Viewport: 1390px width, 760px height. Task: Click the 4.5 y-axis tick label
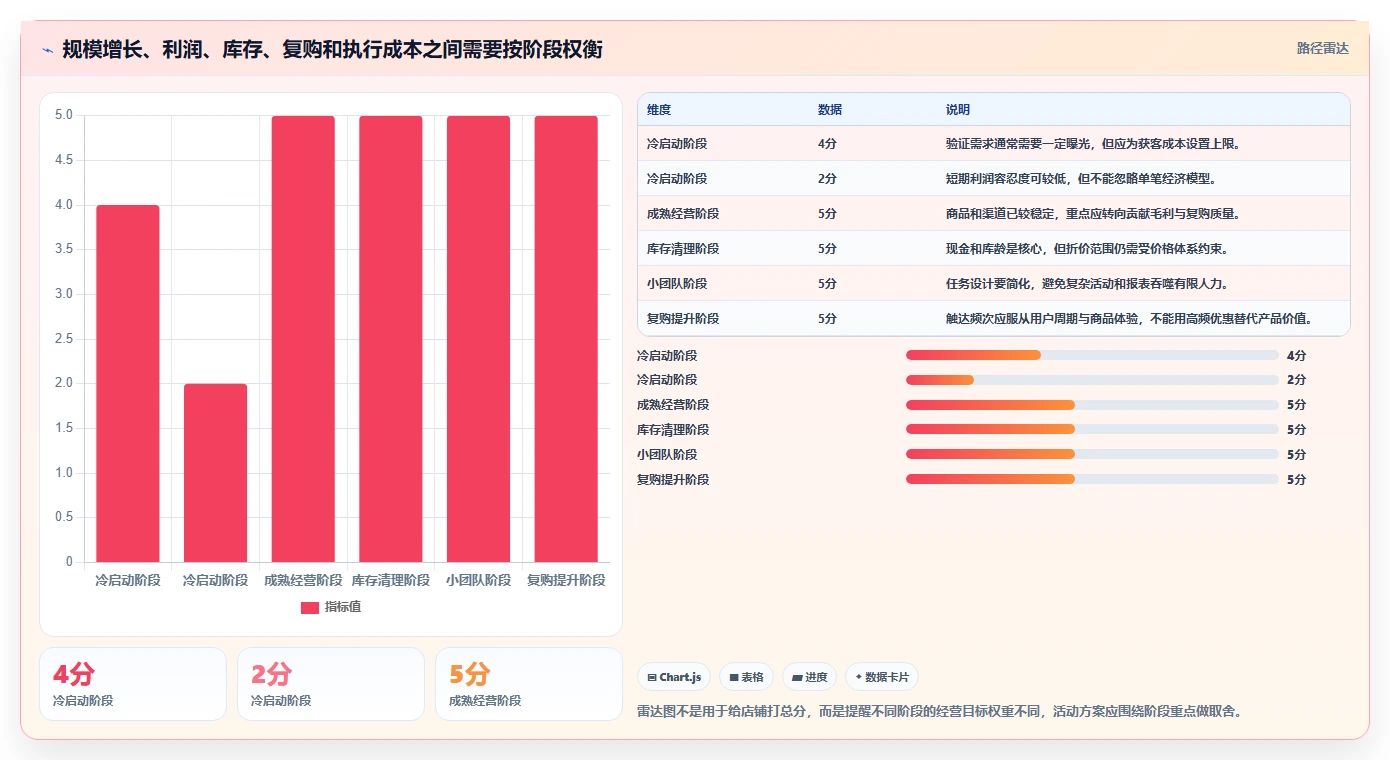(x=64, y=160)
